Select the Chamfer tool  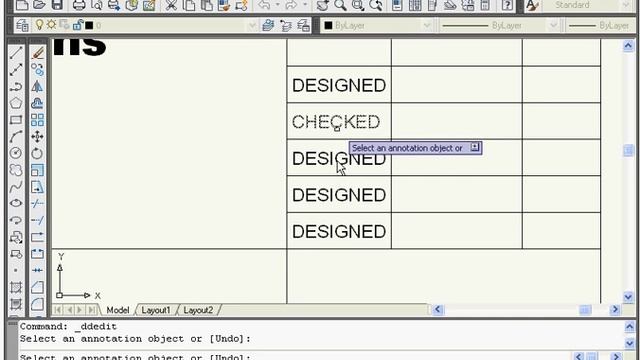[37, 287]
